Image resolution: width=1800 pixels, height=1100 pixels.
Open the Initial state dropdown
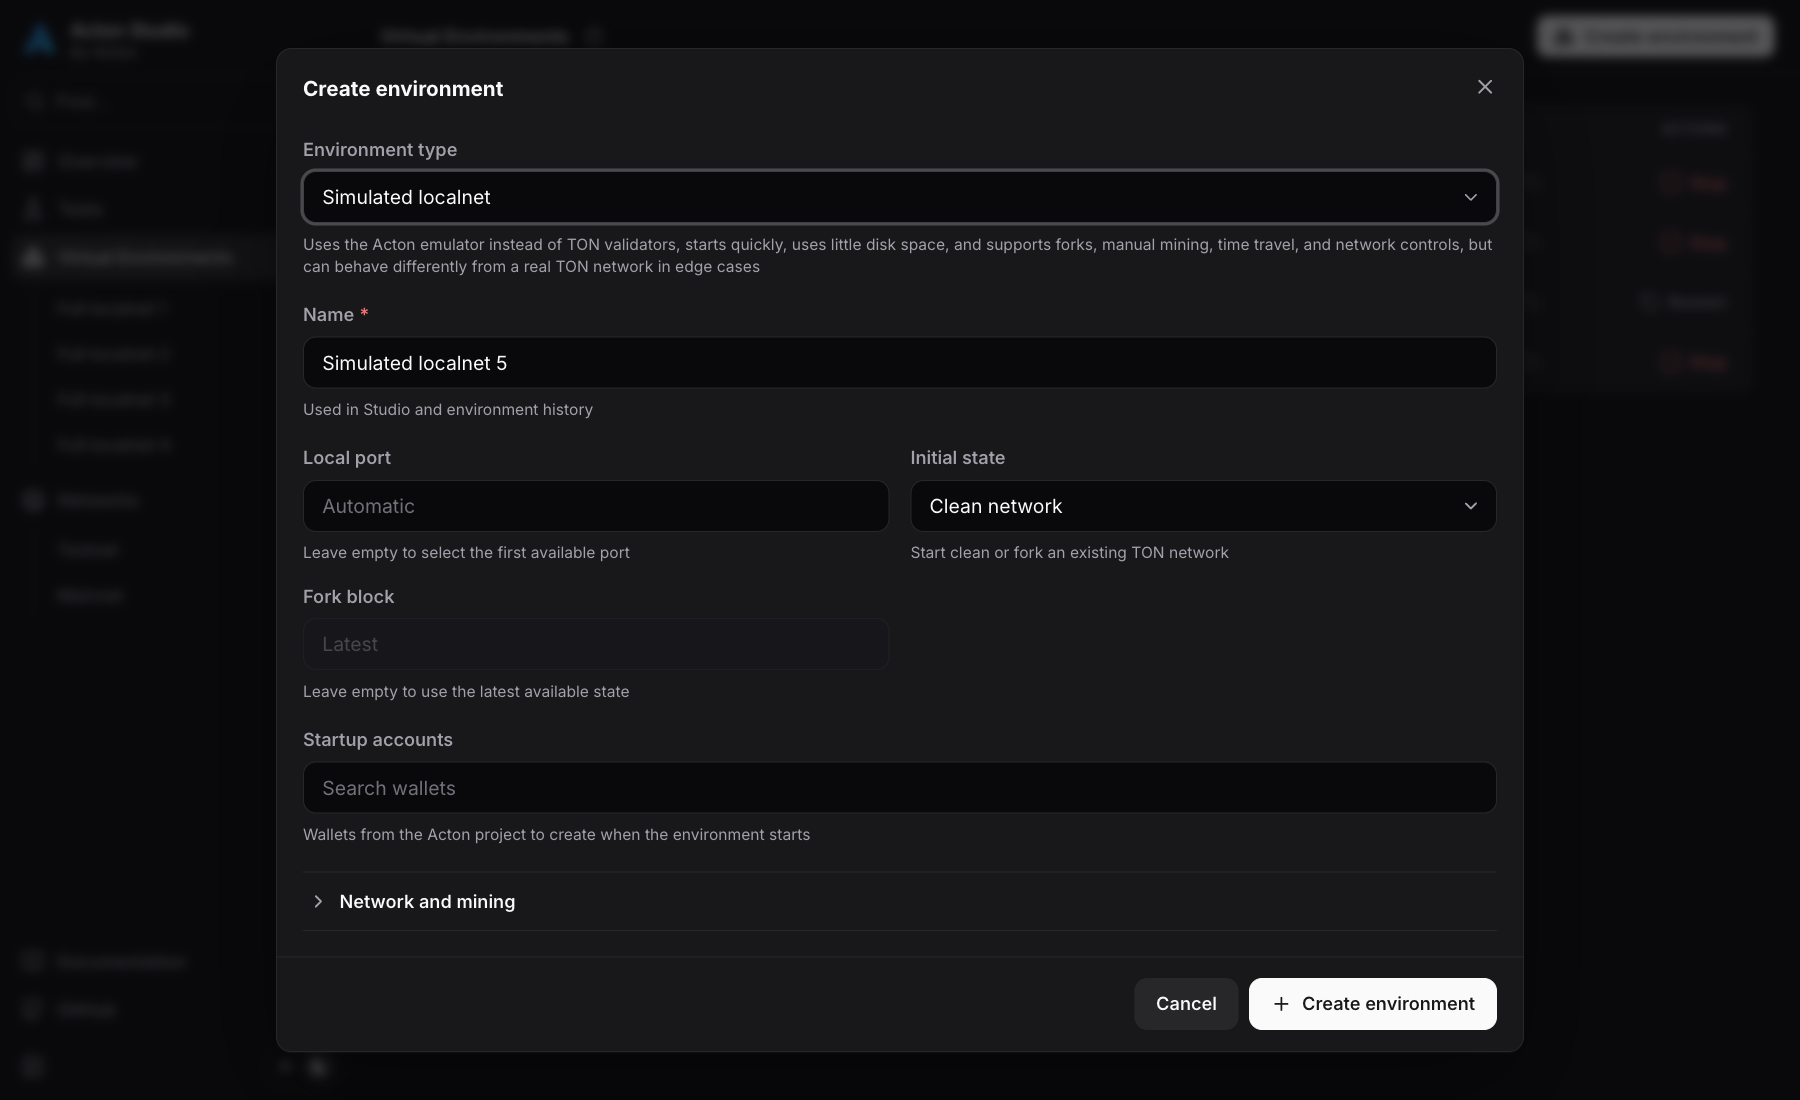[x=1203, y=506]
